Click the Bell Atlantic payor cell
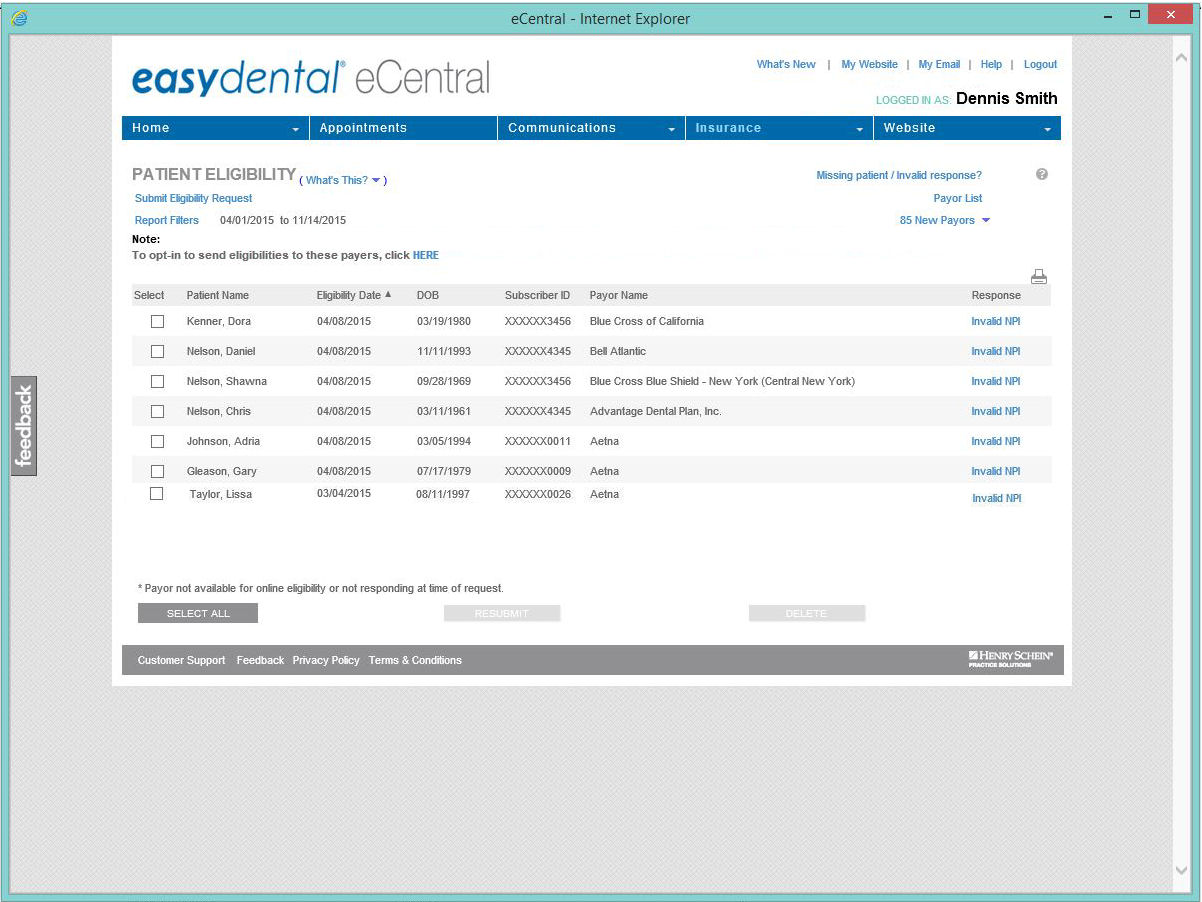 (618, 351)
